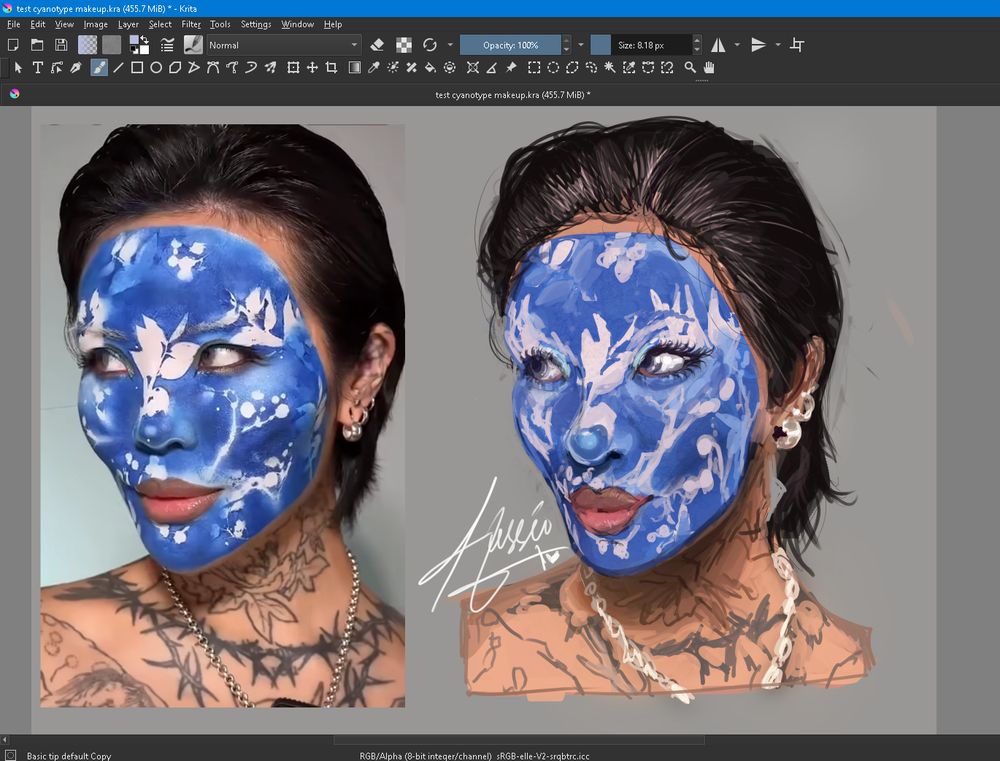
Task: Expand dropdown arrow right of opacity slider
Action: (x=581, y=45)
